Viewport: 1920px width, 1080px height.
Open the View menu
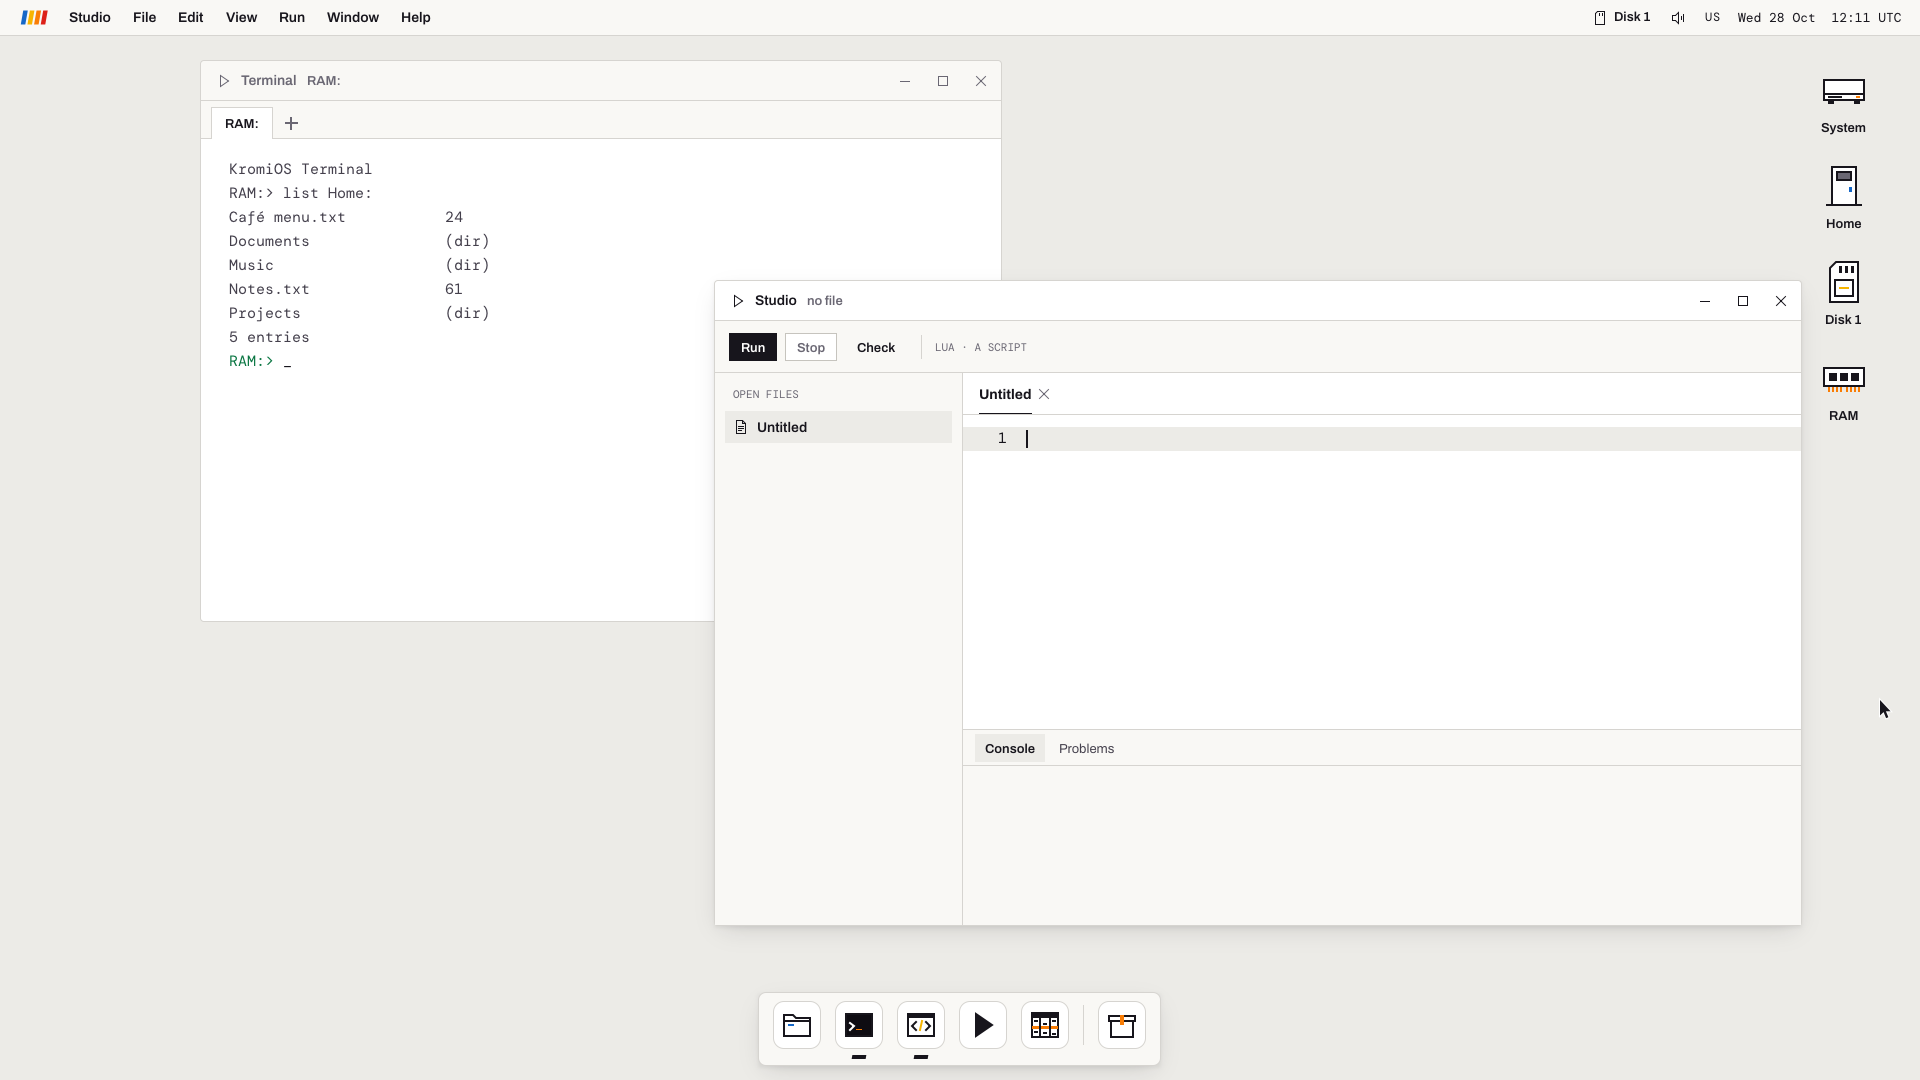(x=241, y=17)
